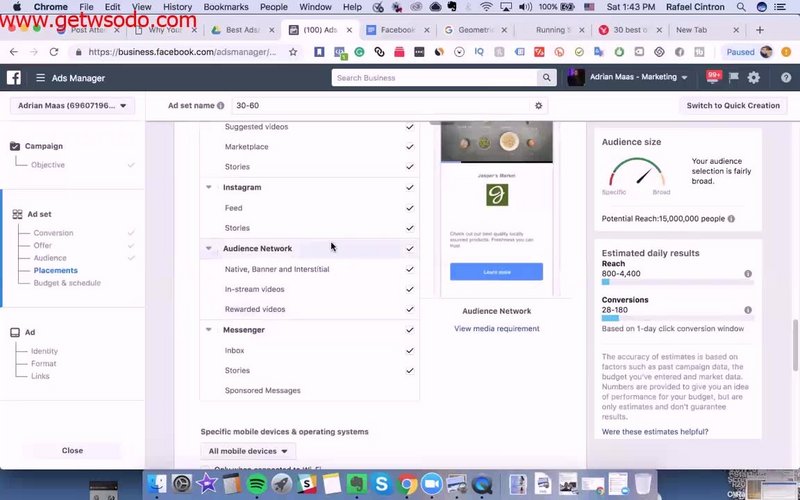Screen dimensions: 800x500
Task: Click the Conversions estimate bar
Action: point(677,318)
